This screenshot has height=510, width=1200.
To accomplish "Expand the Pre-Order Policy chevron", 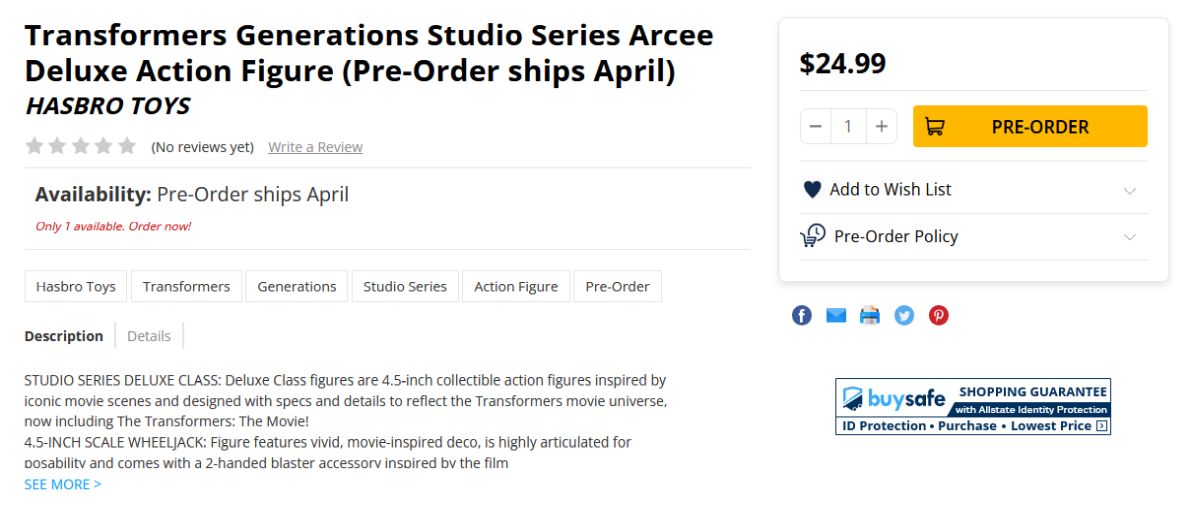I will tap(1130, 237).
